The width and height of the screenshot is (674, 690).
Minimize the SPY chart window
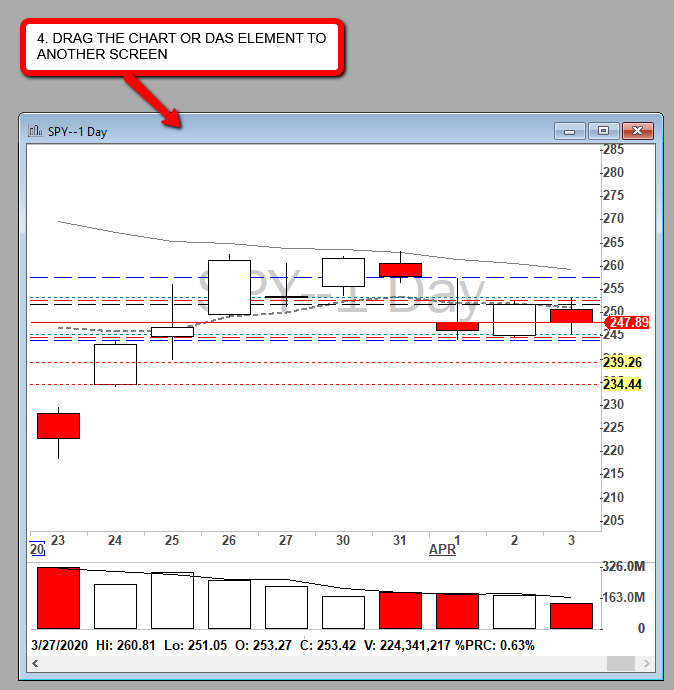click(571, 131)
